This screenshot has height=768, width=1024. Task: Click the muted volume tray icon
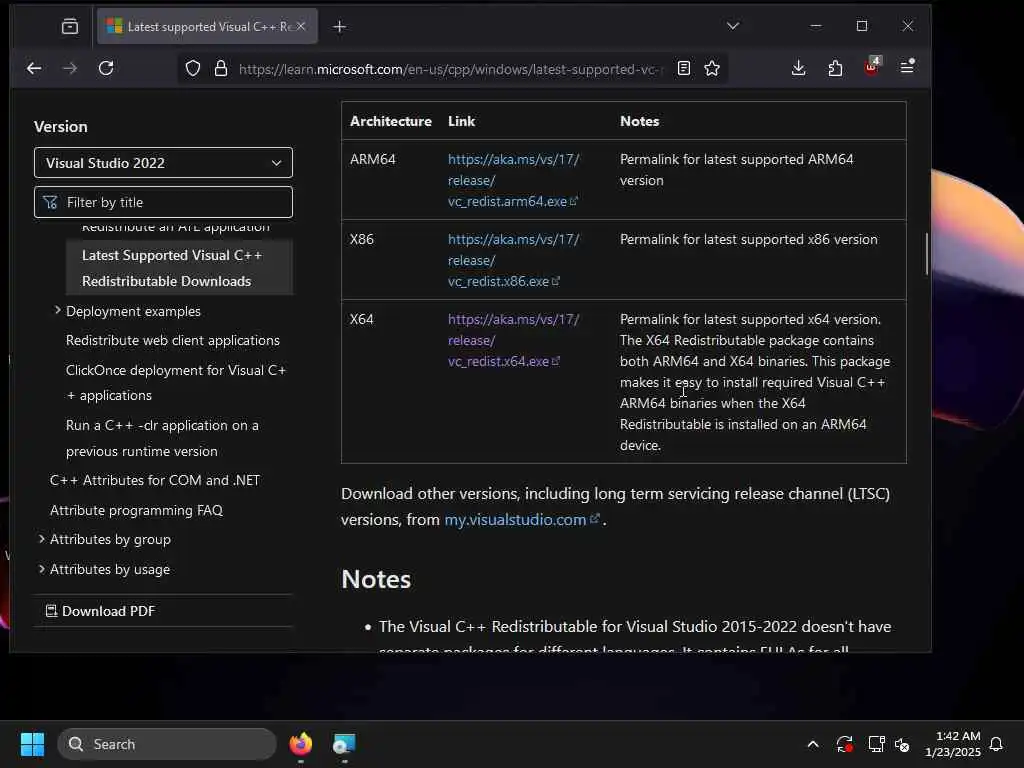903,744
